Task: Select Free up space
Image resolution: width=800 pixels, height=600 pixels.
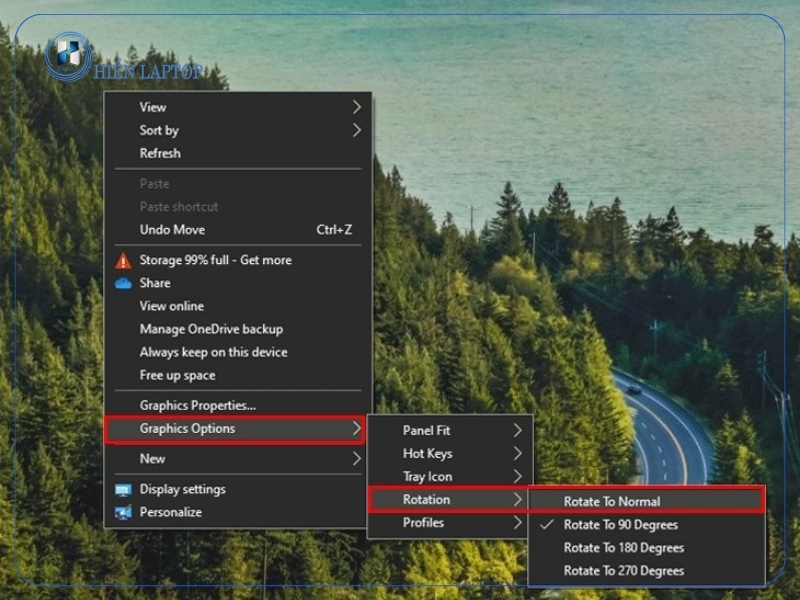Action: coord(238,375)
